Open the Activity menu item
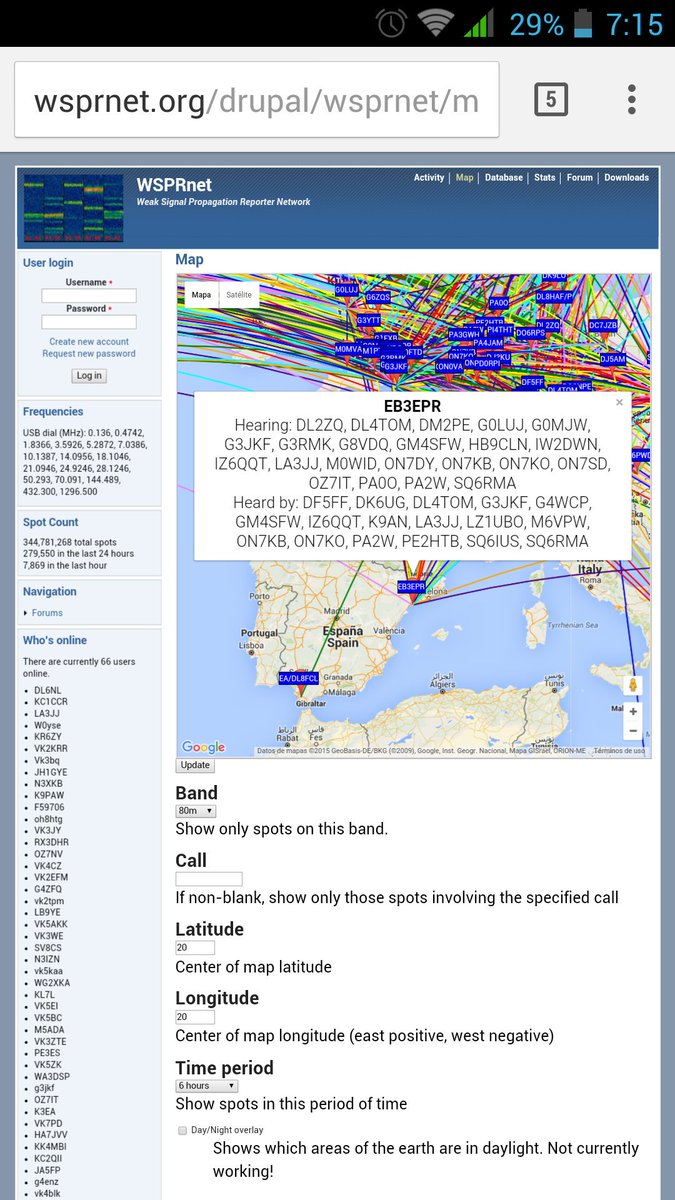 coord(429,178)
